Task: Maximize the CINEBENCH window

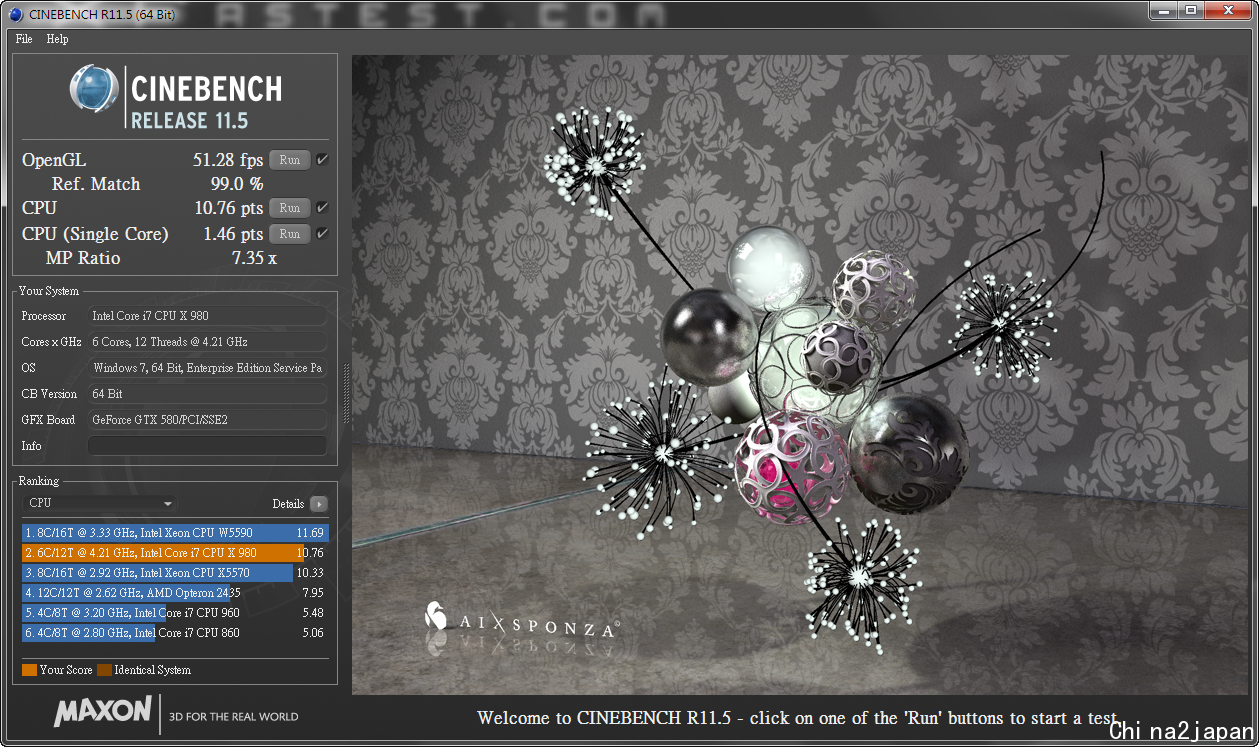Action: (1190, 10)
